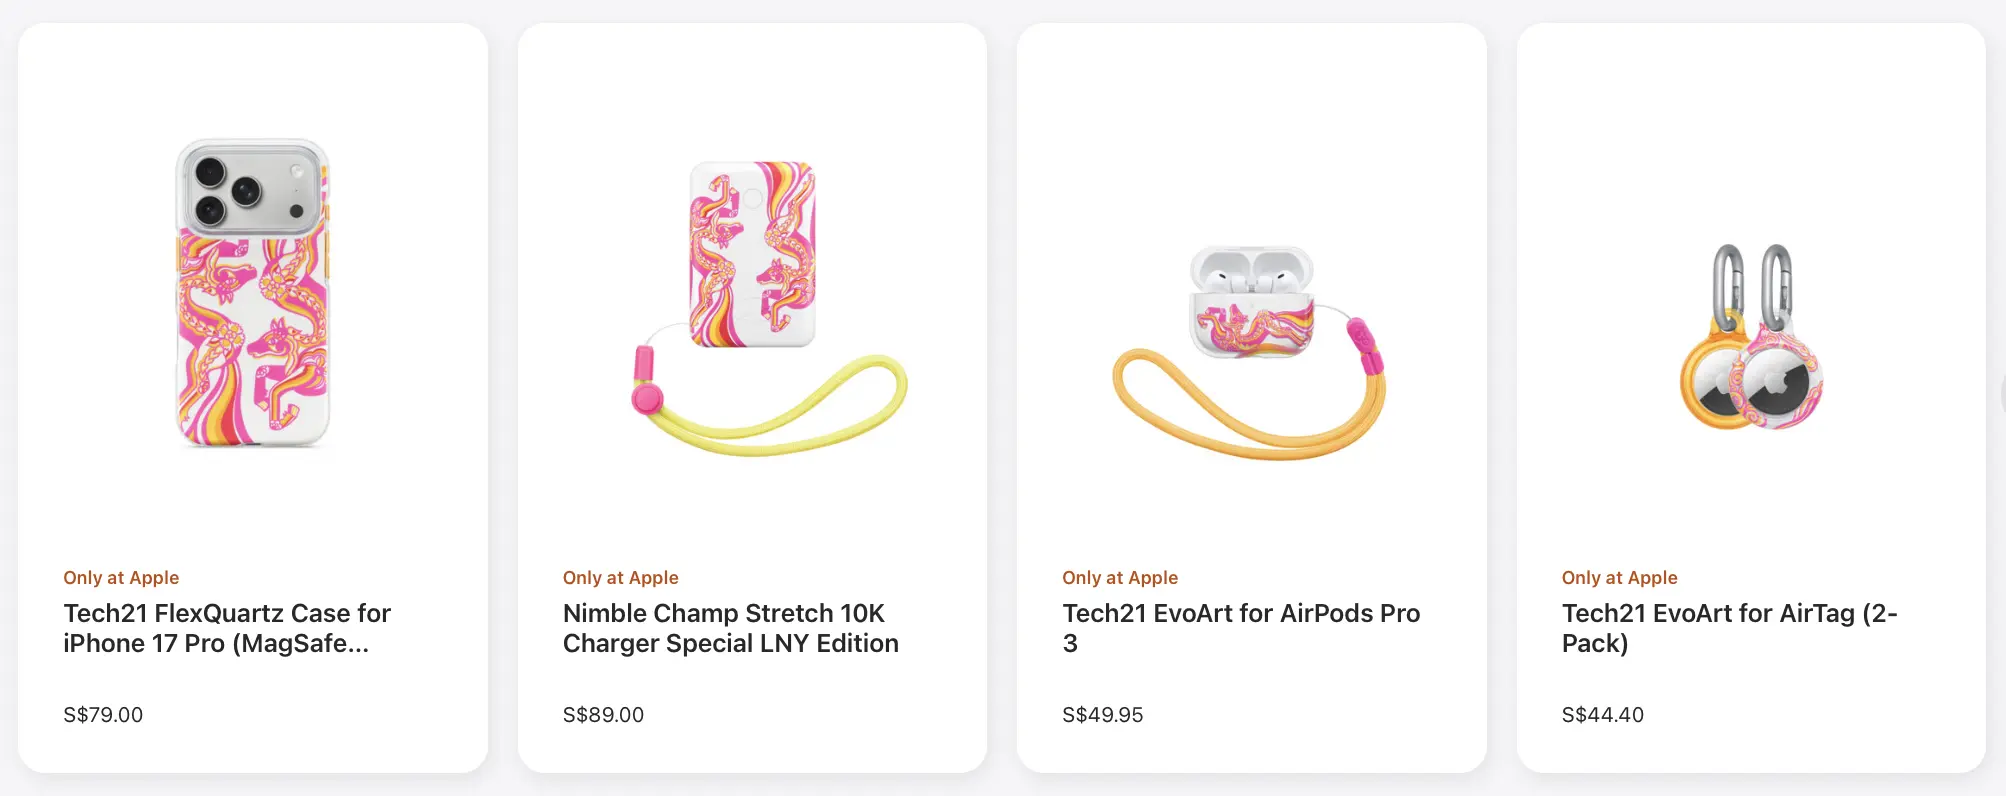Click the yellow wrist strap on Nimble charger
The width and height of the screenshot is (2006, 796).
point(800,430)
